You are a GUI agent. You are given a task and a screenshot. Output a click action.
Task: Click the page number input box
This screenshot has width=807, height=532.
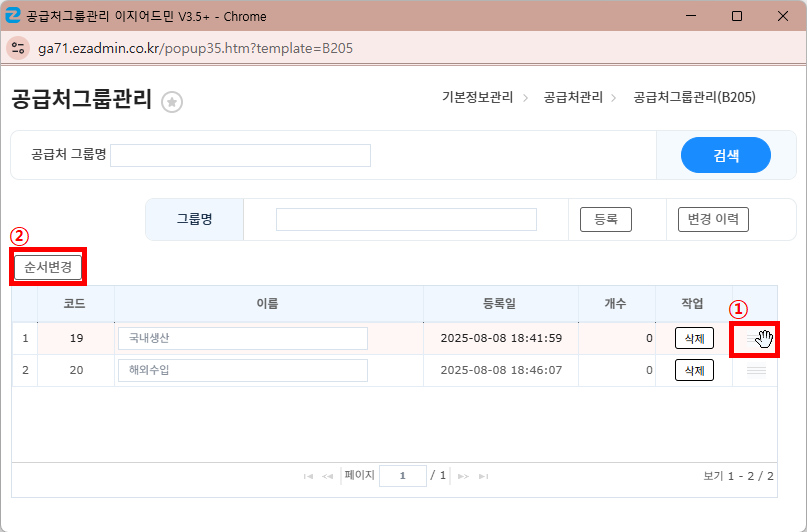[403, 476]
